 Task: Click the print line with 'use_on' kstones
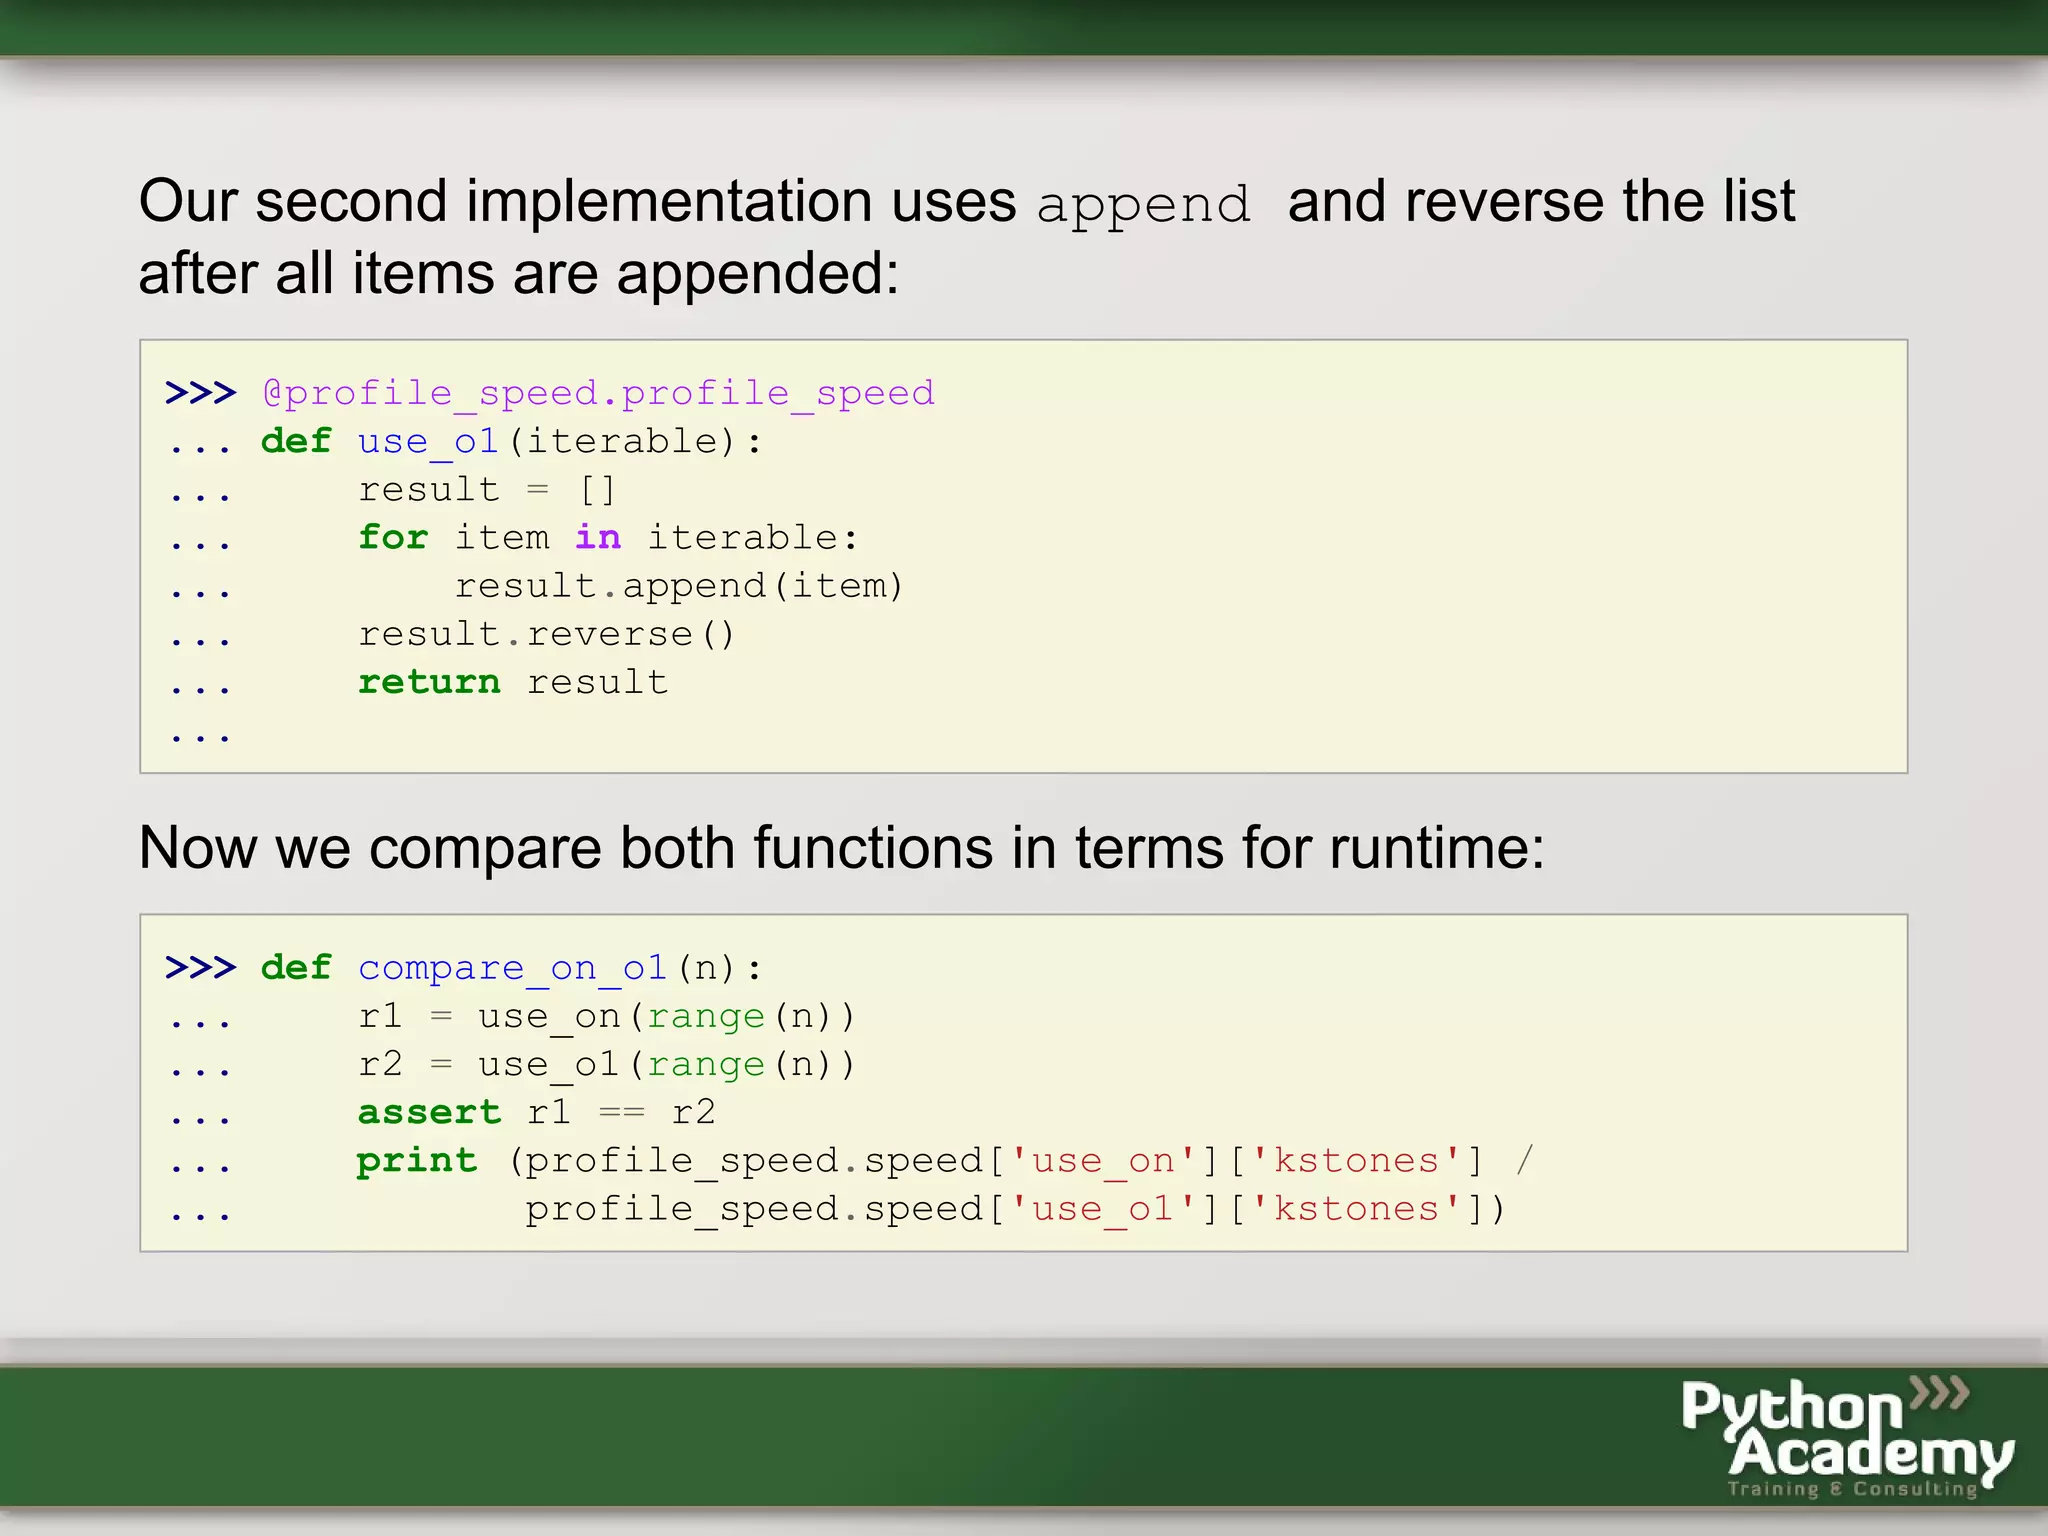[x=945, y=1161]
